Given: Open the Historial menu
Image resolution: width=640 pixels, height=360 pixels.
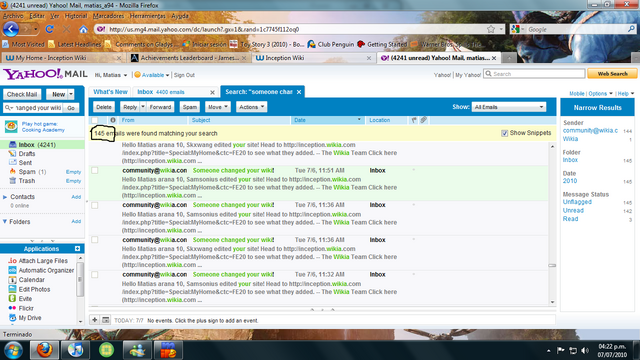Looking at the screenshot, I should [76, 16].
